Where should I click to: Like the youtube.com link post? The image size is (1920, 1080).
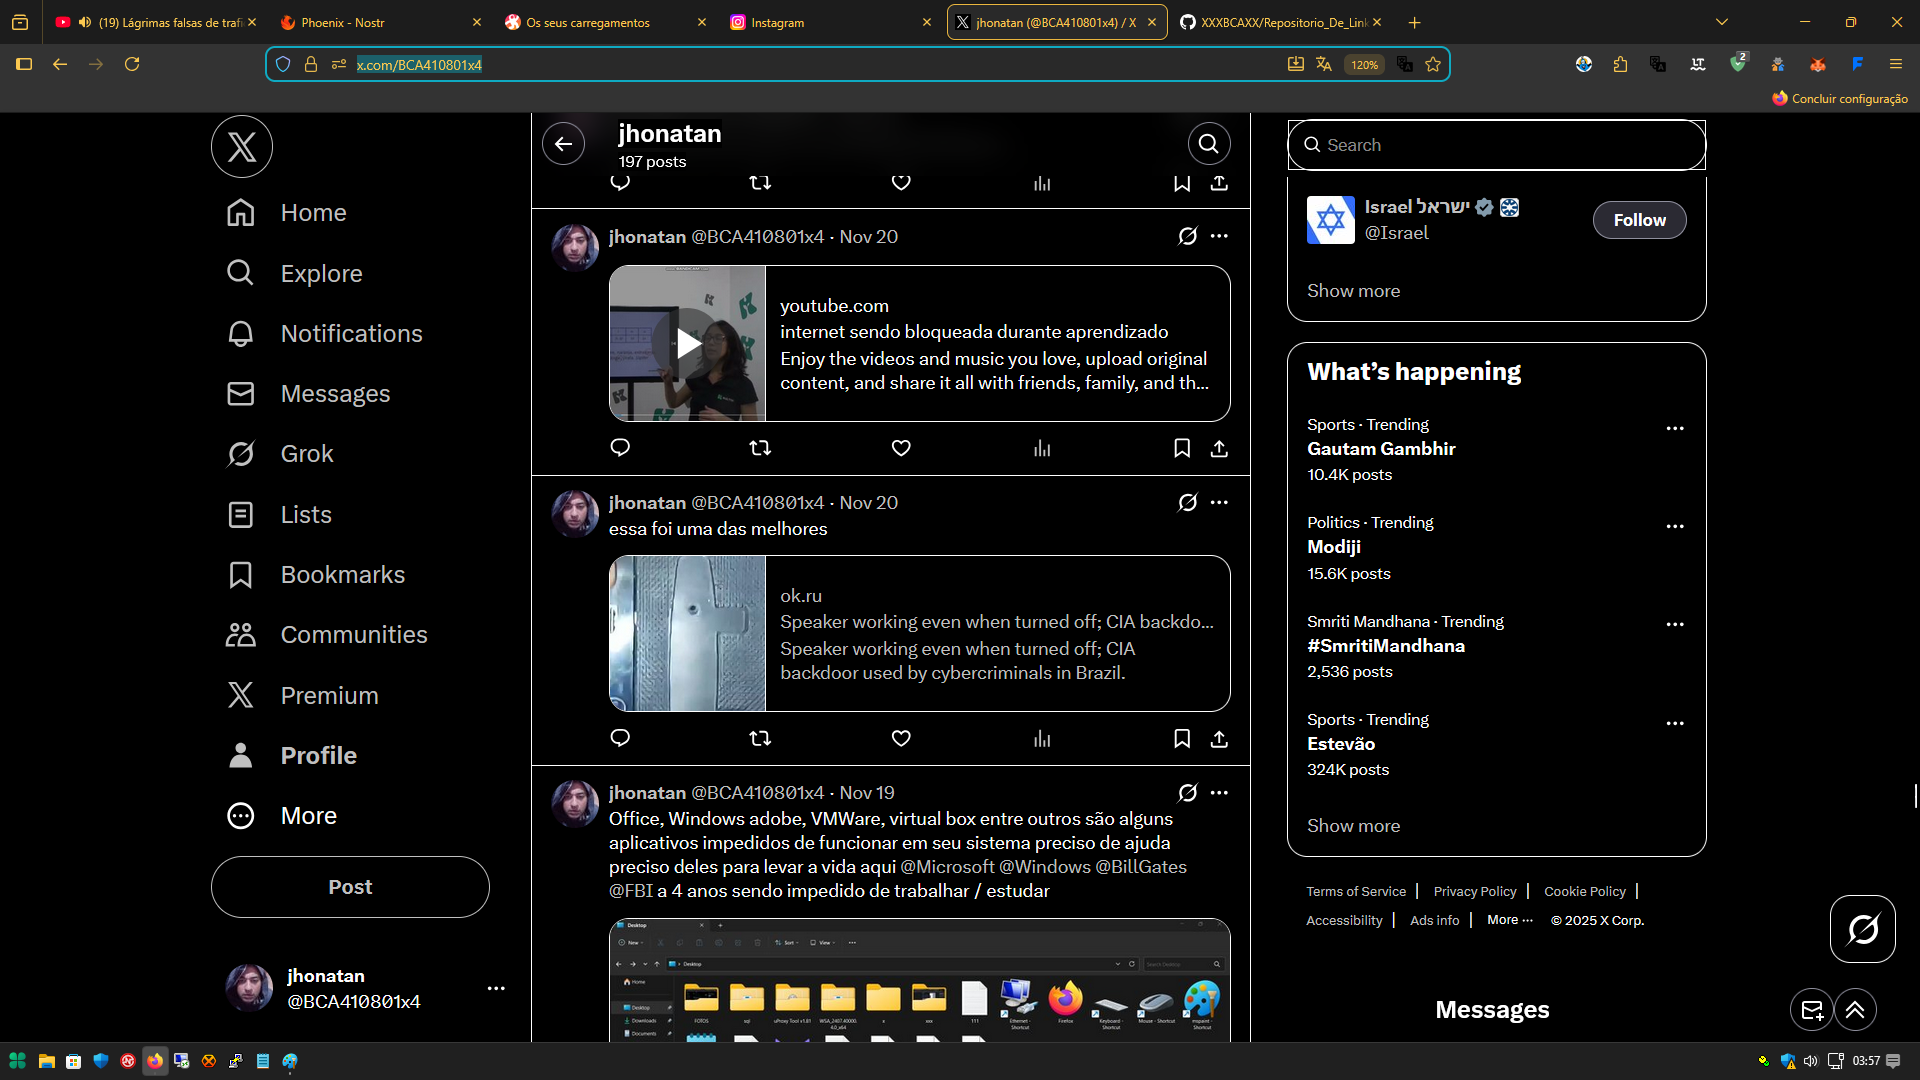coord(901,448)
